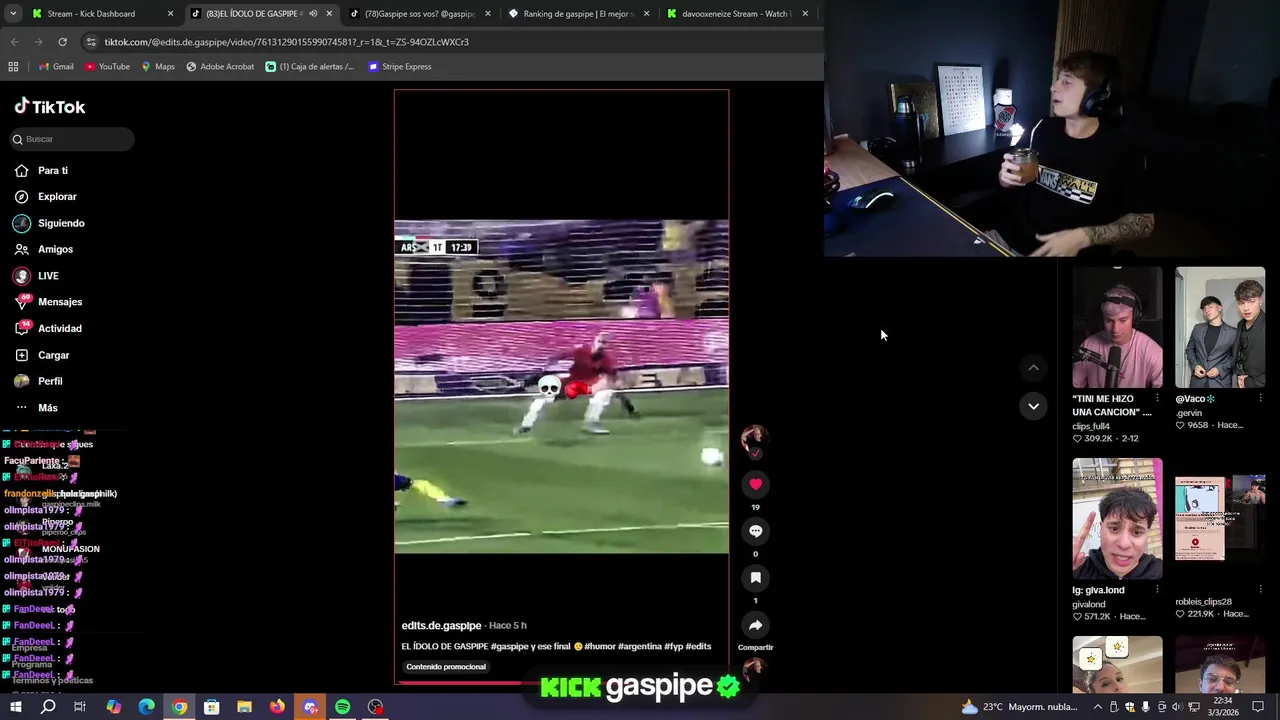Open the Caja de alertas bookmark

pos(310,67)
